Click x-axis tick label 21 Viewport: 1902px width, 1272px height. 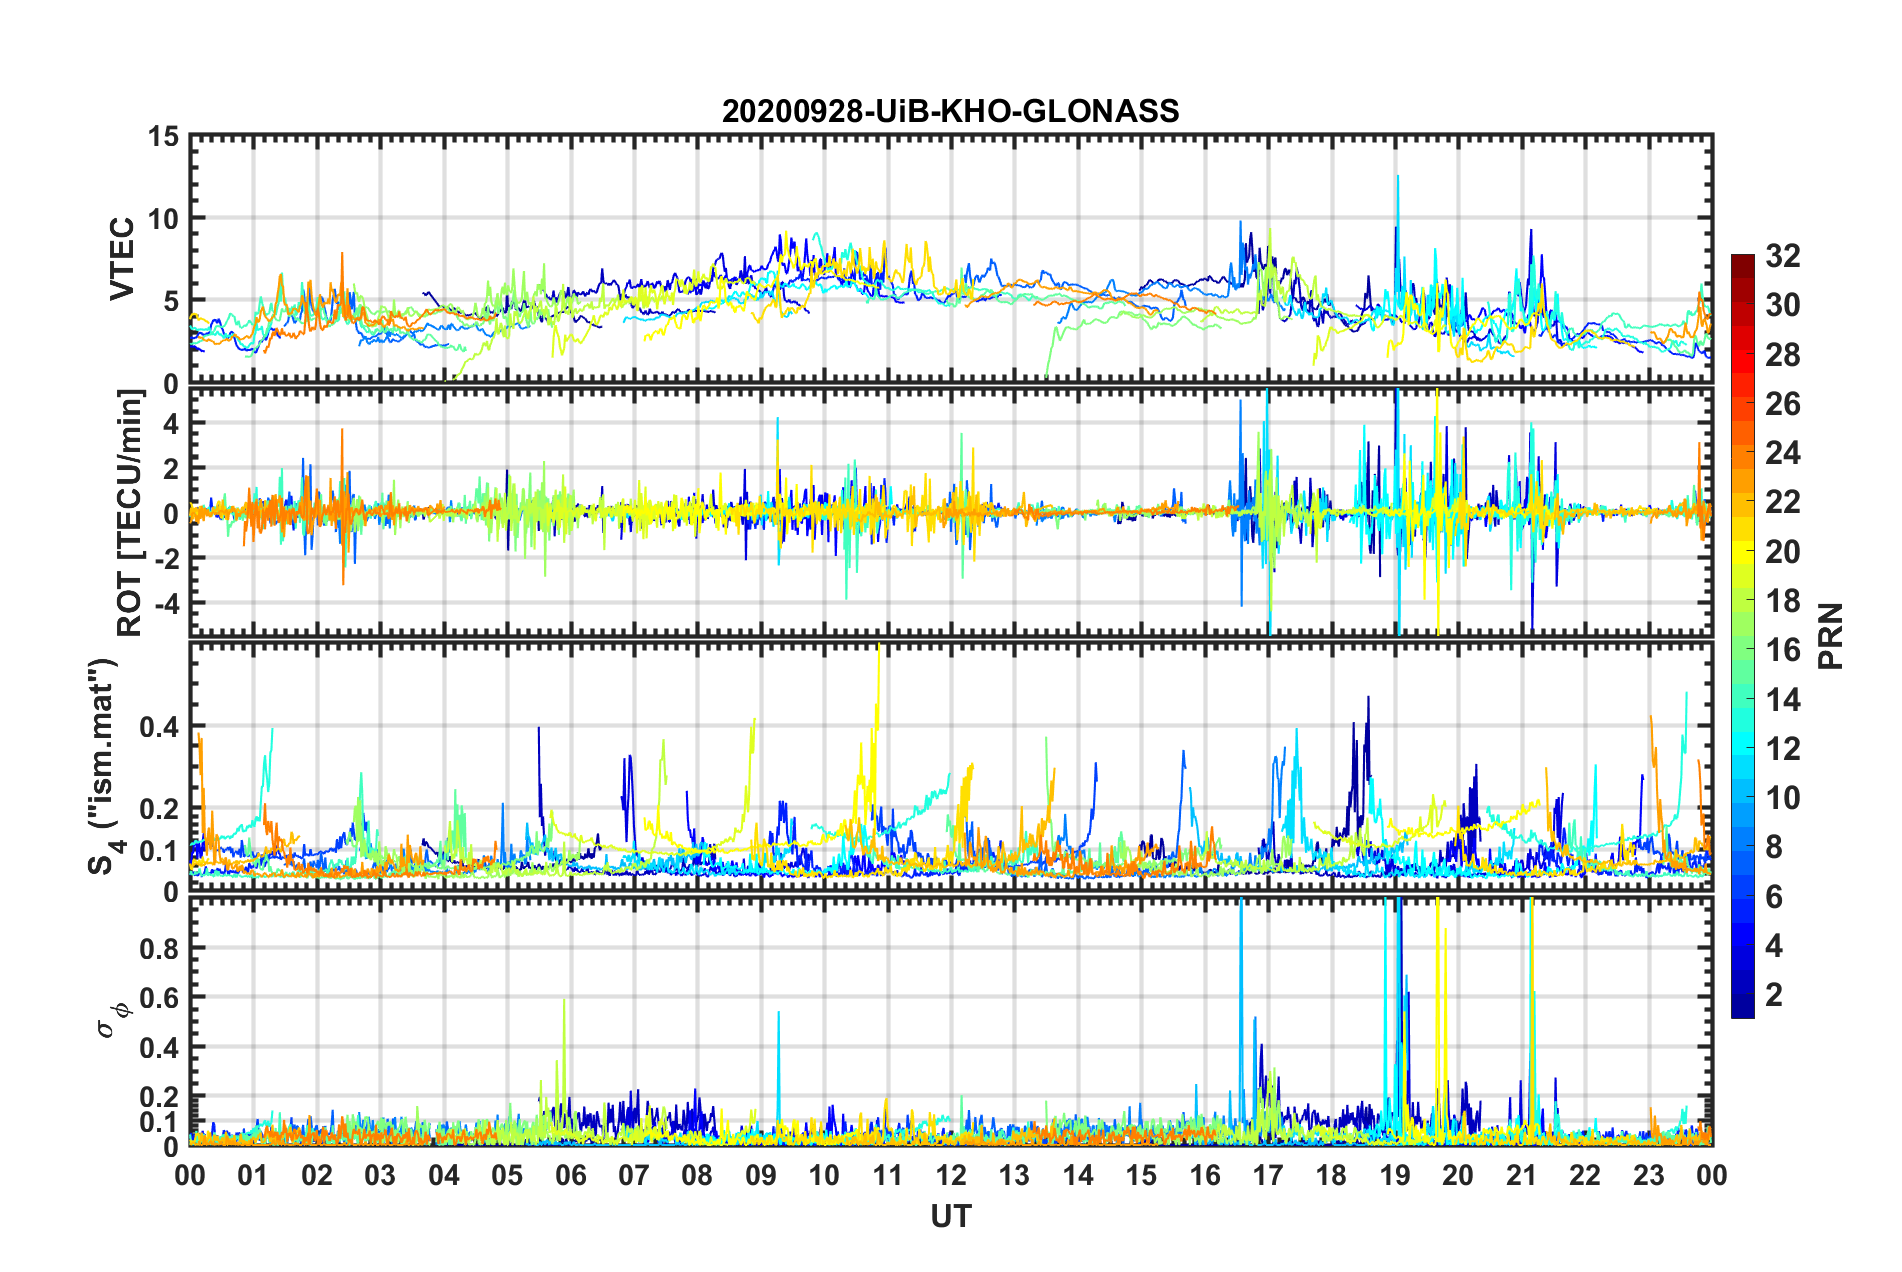tap(1522, 1175)
